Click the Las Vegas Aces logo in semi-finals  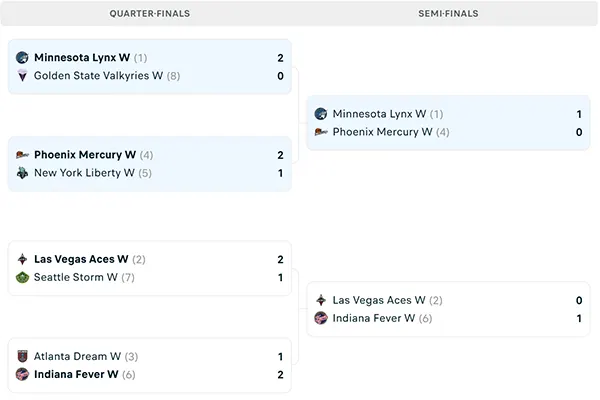pos(320,300)
